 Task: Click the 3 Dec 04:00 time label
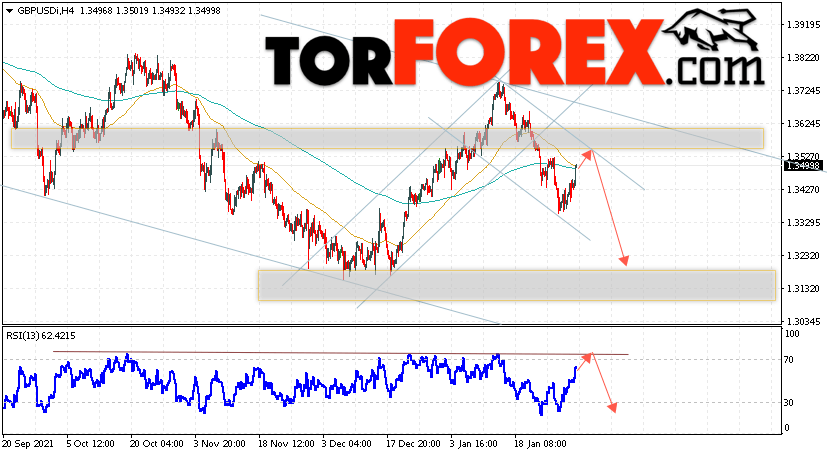347,444
